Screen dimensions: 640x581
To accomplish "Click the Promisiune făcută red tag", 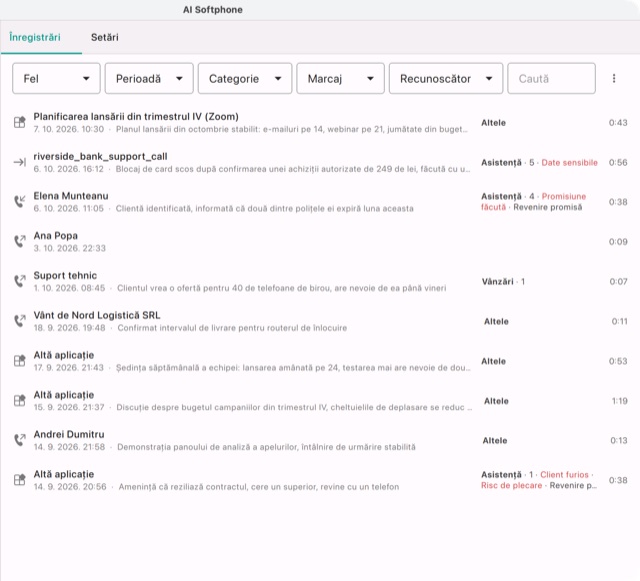I will point(533,202).
